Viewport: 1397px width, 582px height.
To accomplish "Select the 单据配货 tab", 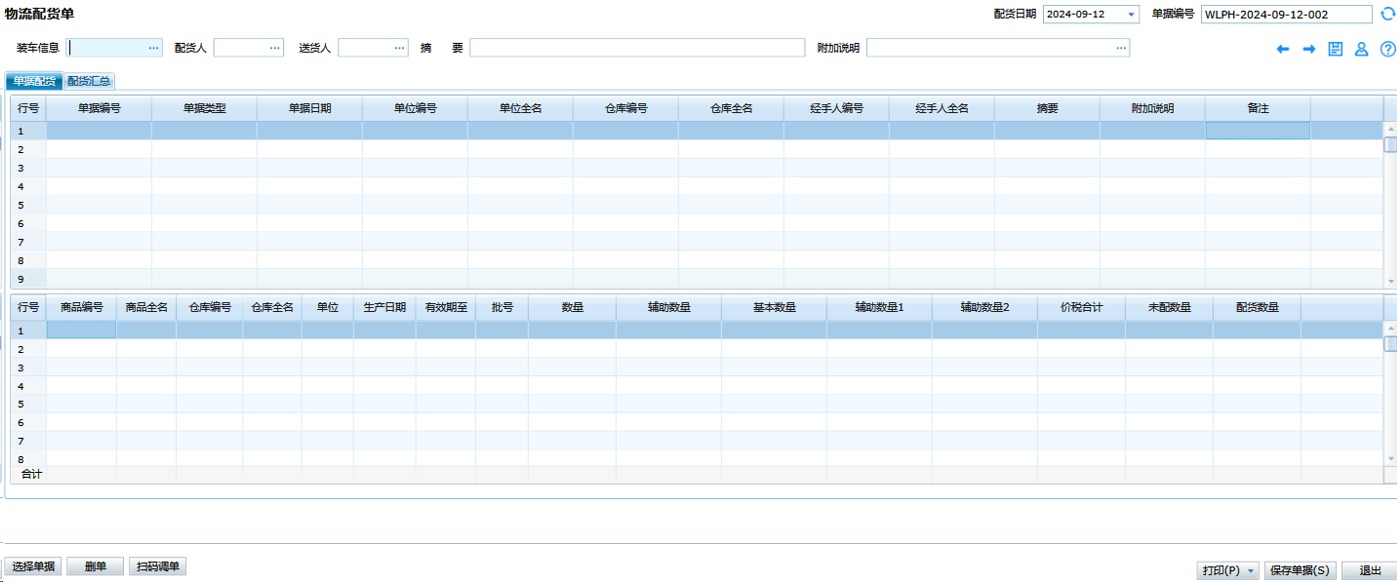I will point(34,81).
